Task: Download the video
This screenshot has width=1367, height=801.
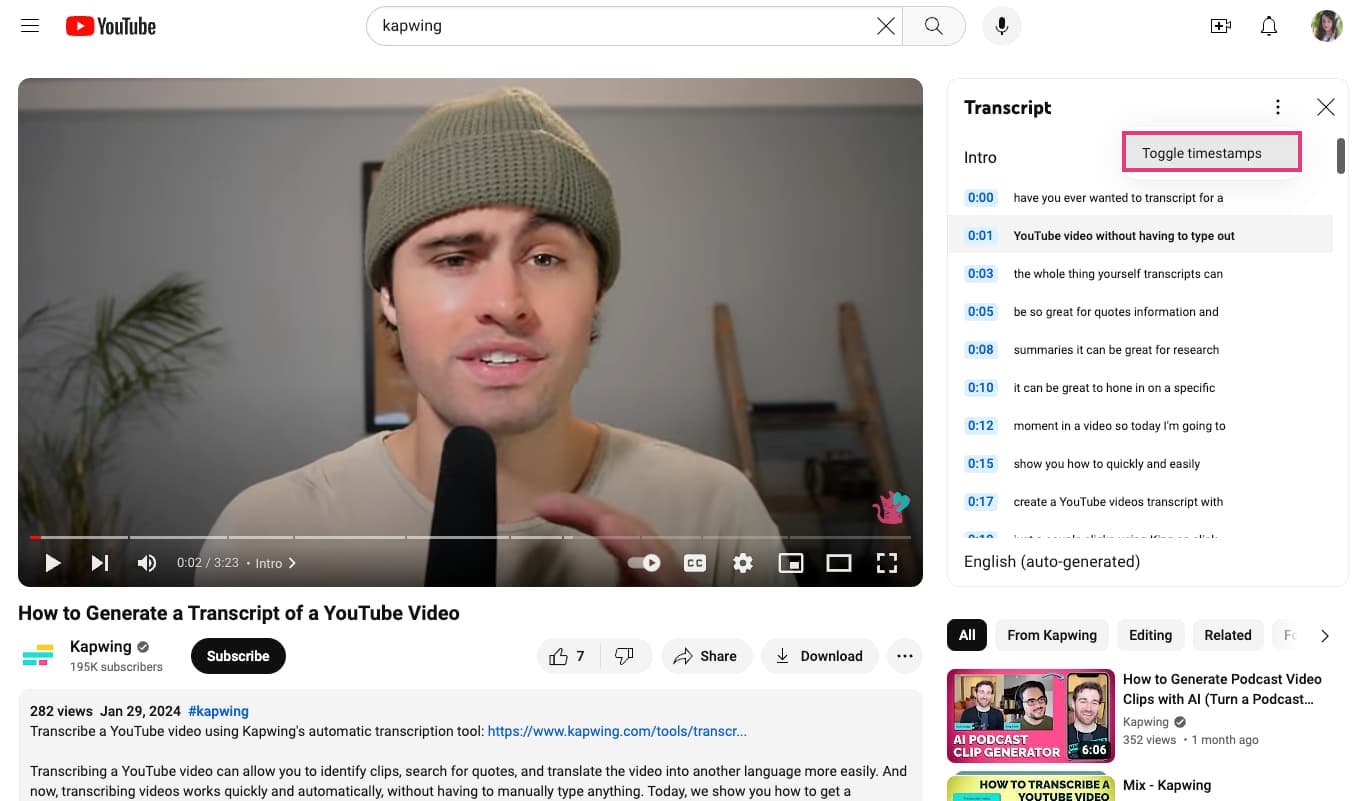Action: click(820, 656)
